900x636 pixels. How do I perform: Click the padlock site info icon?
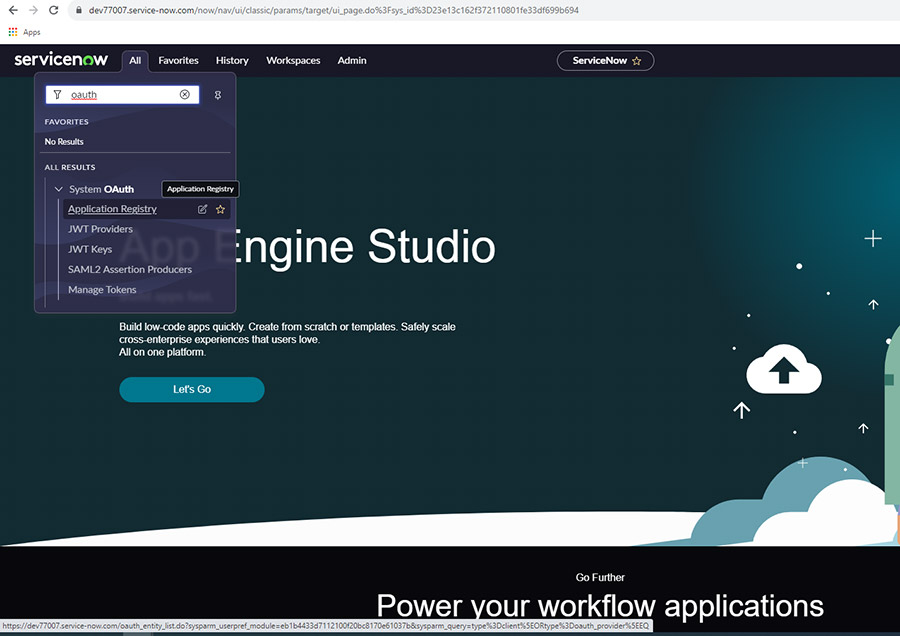click(79, 10)
